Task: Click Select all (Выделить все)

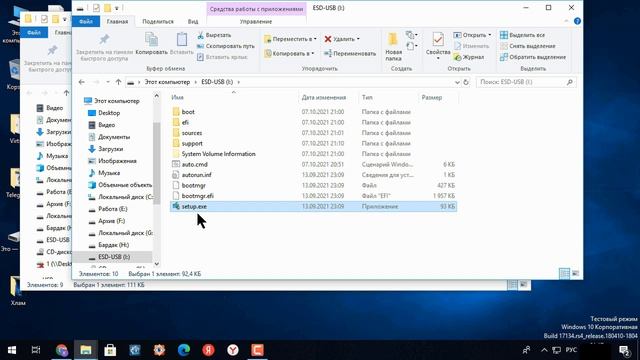Action: (522, 35)
